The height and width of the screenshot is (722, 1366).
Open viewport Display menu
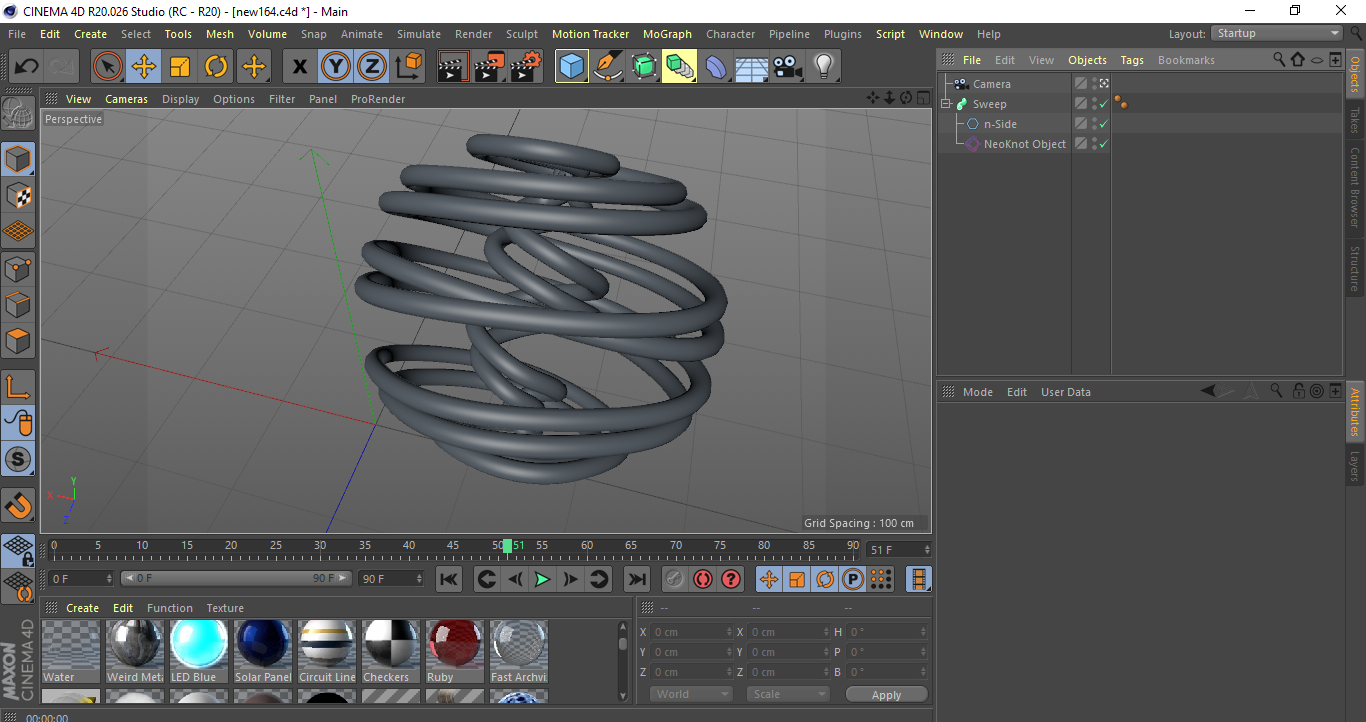[x=180, y=99]
